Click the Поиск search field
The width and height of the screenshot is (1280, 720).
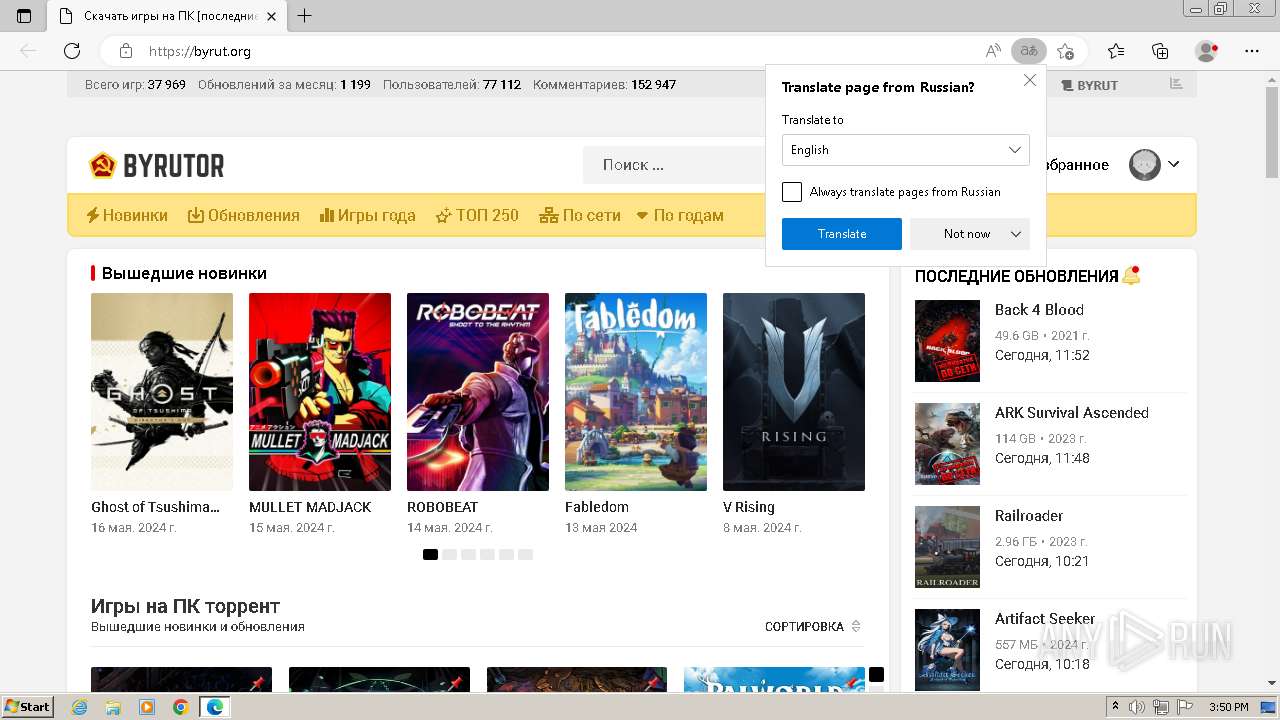coord(675,165)
